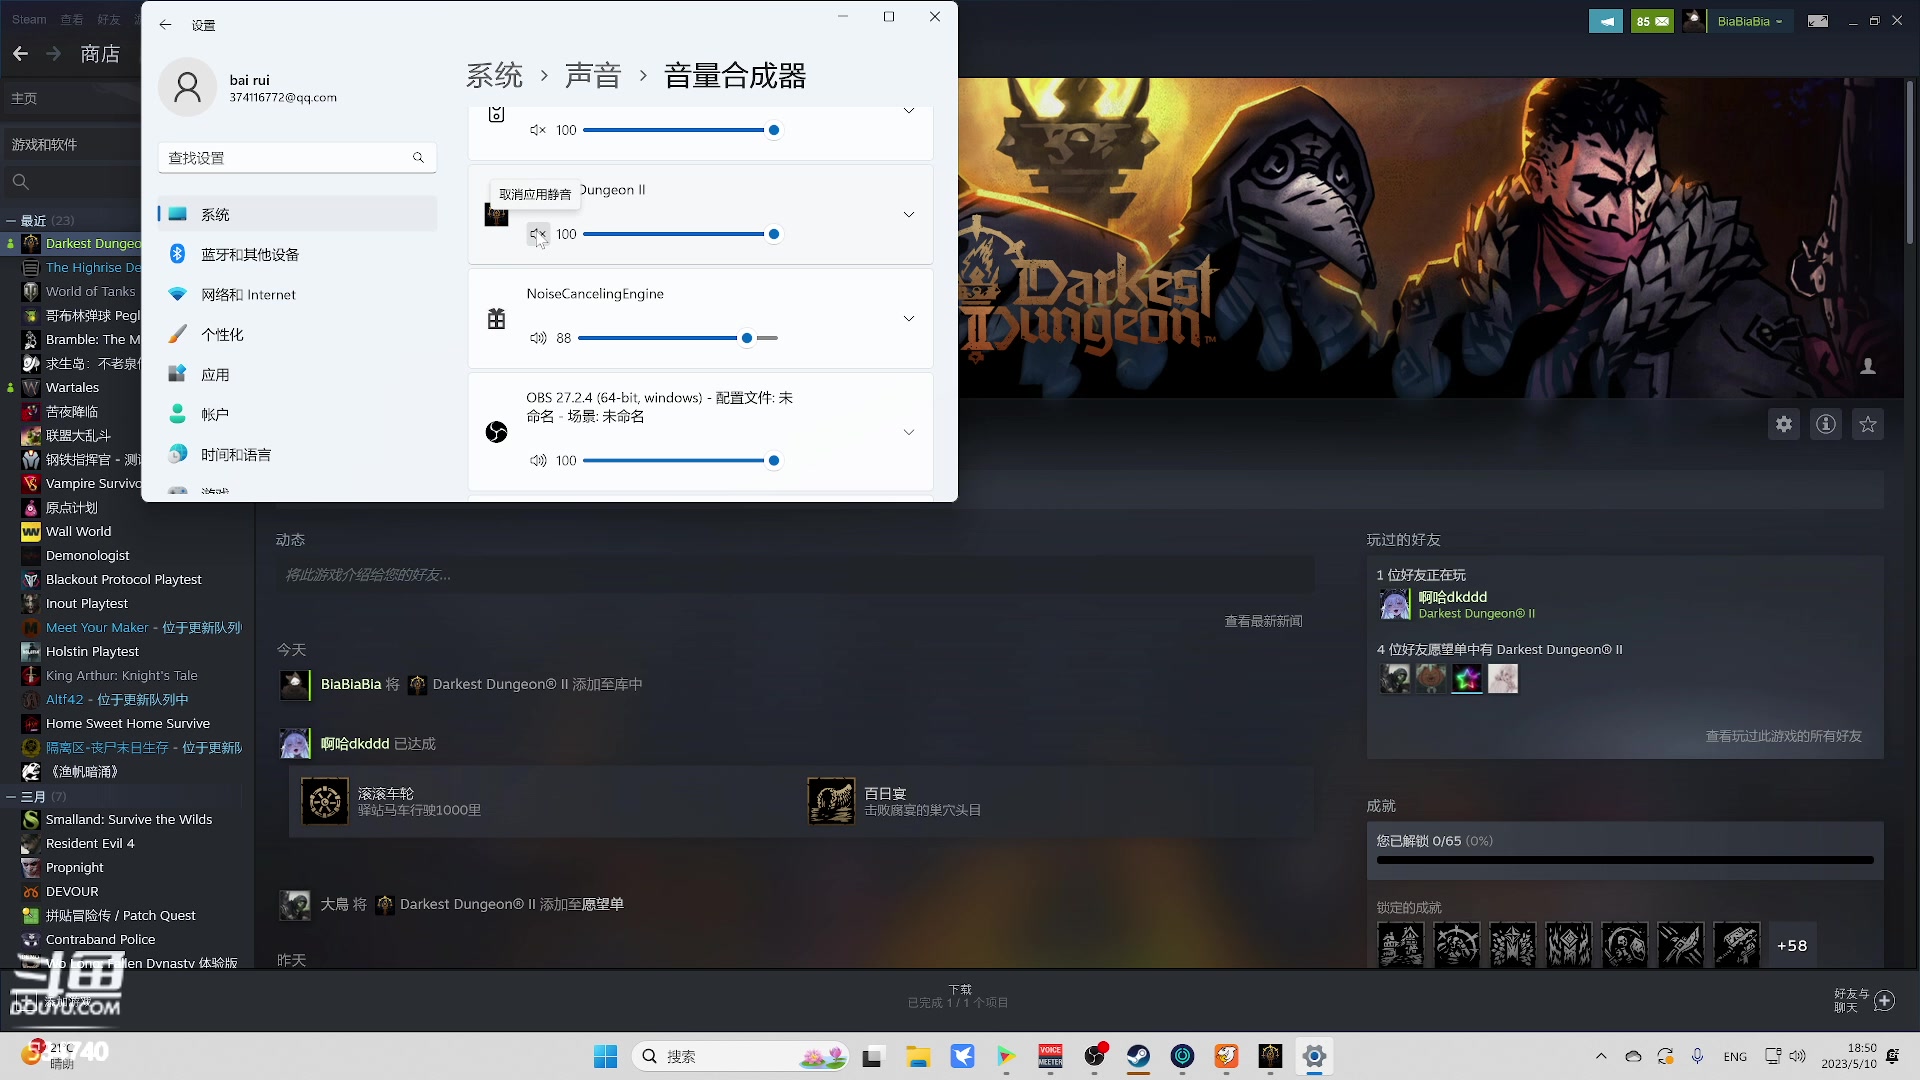
Task: Select Wartales in the Steam library
Action: [x=72, y=388]
